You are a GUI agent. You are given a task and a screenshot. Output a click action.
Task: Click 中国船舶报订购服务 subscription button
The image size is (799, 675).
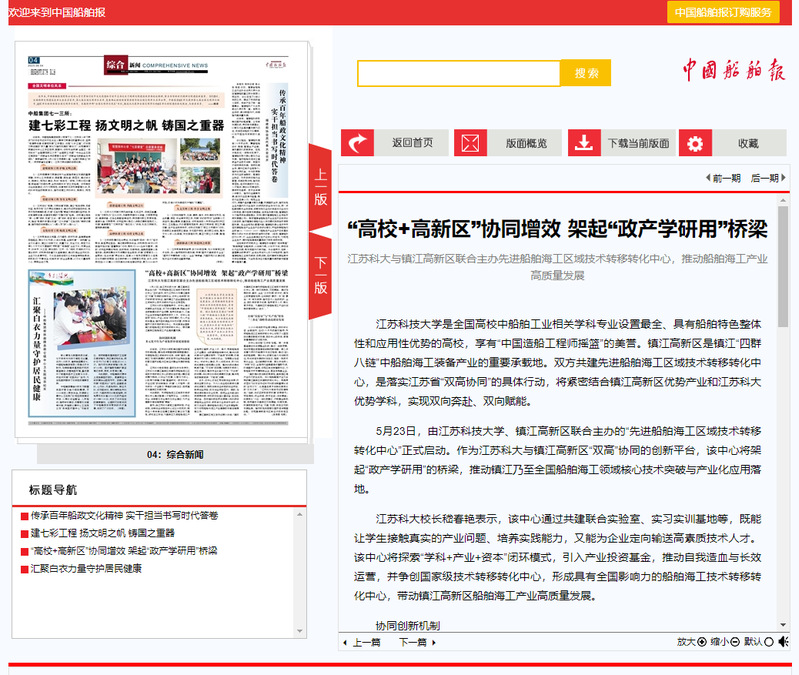coord(723,12)
